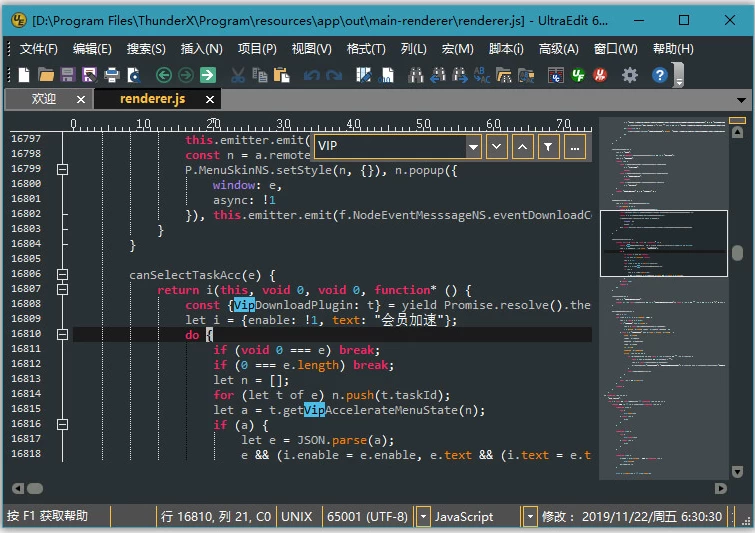Open the JavaScript language dropdown arrow
The image size is (755, 533).
coord(530,517)
